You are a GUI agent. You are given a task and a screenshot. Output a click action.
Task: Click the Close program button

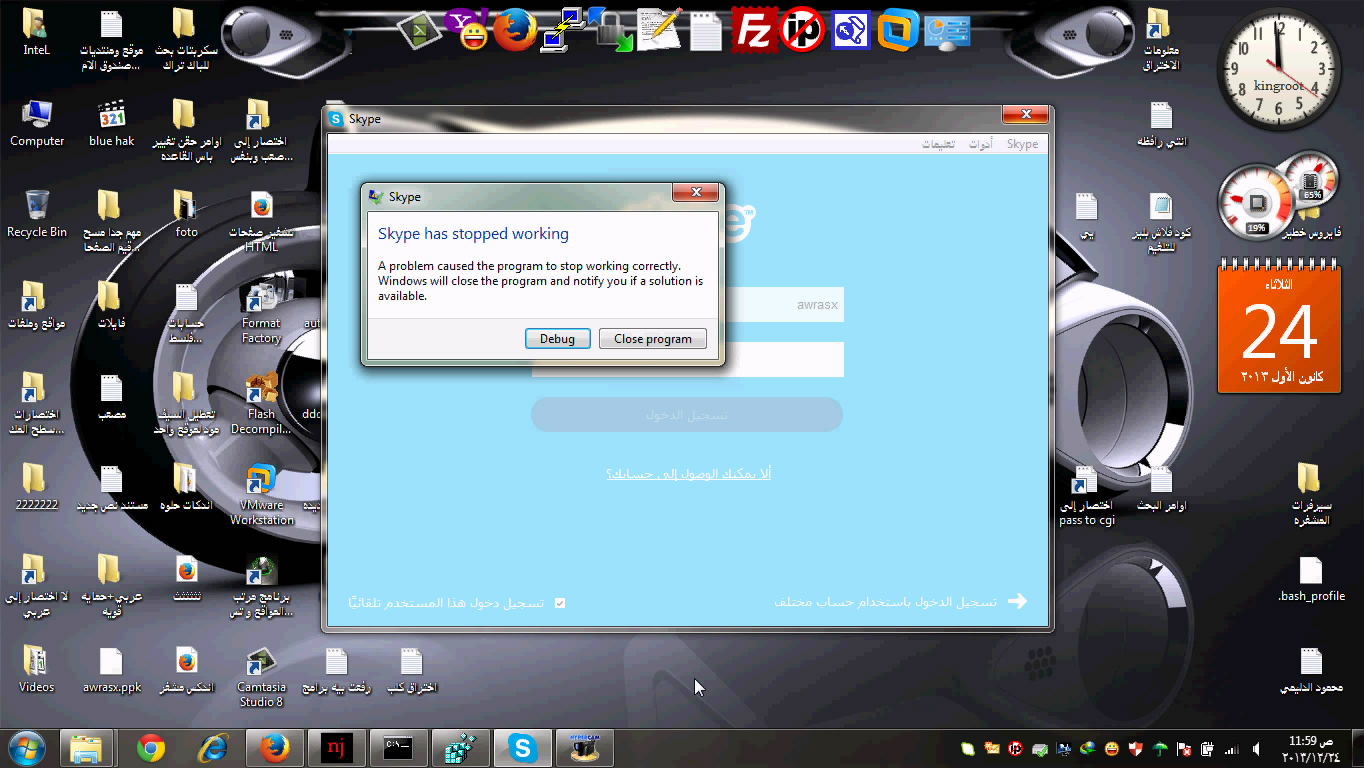[x=652, y=339]
